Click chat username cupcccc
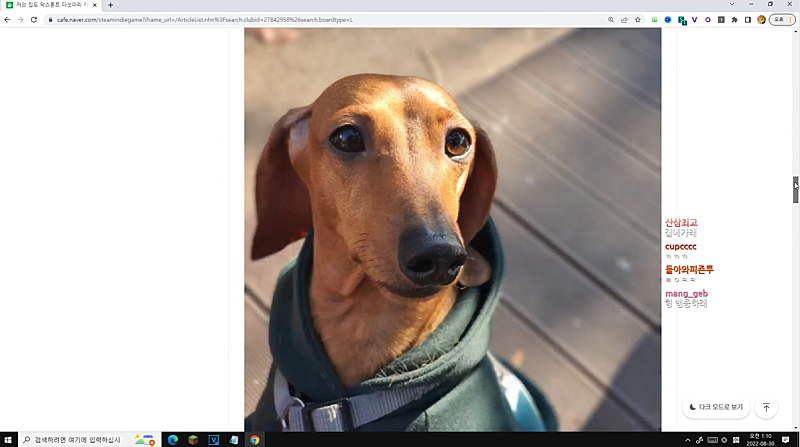This screenshot has height=447, width=800. pos(681,246)
